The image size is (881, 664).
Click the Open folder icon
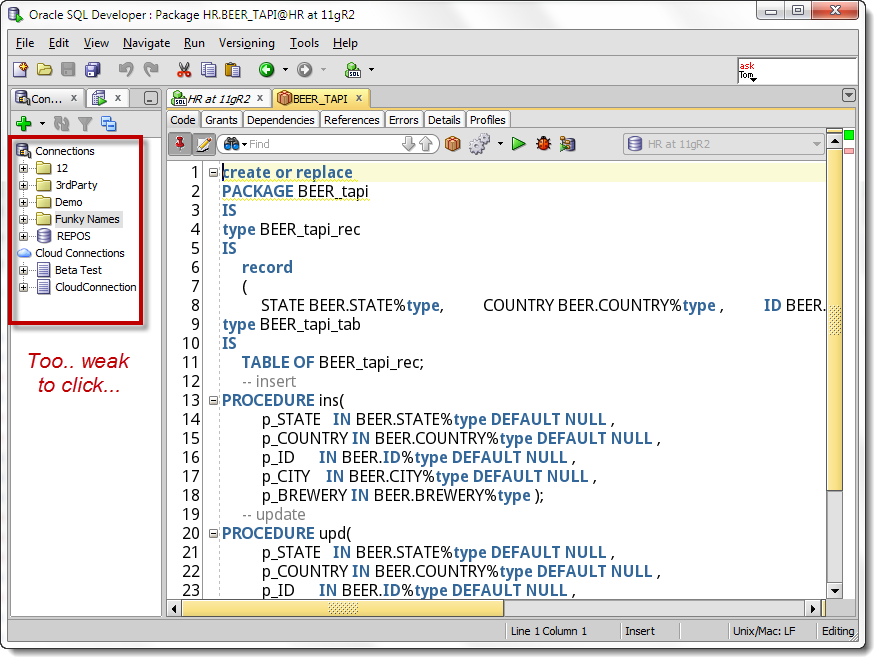point(44,70)
